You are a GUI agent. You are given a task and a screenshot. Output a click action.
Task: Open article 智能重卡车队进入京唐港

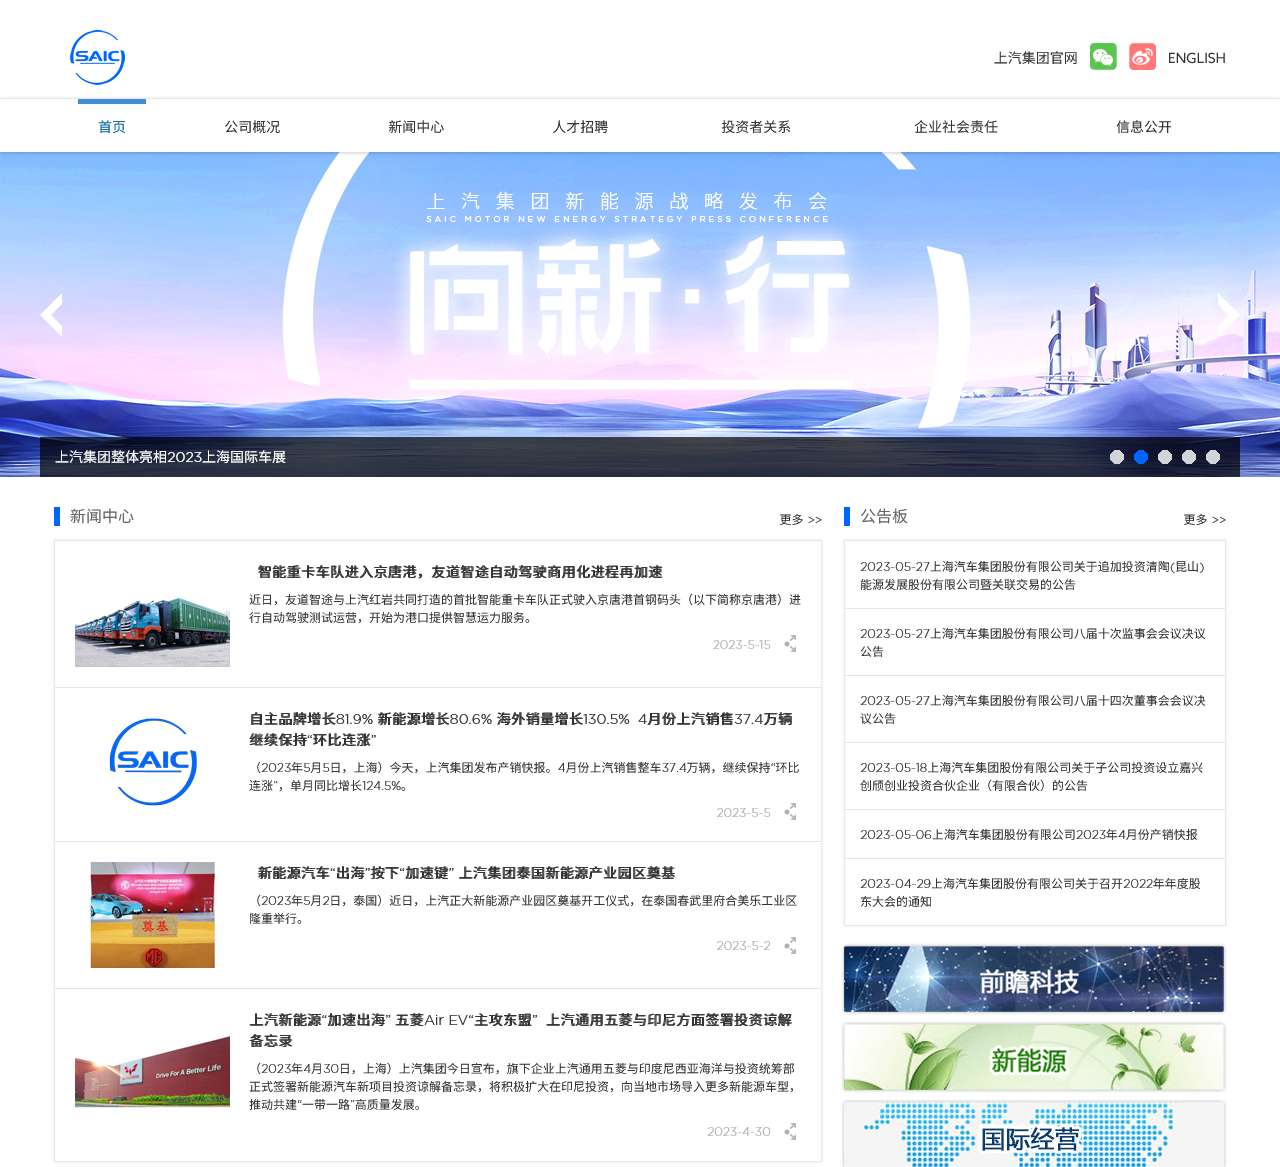tap(460, 572)
